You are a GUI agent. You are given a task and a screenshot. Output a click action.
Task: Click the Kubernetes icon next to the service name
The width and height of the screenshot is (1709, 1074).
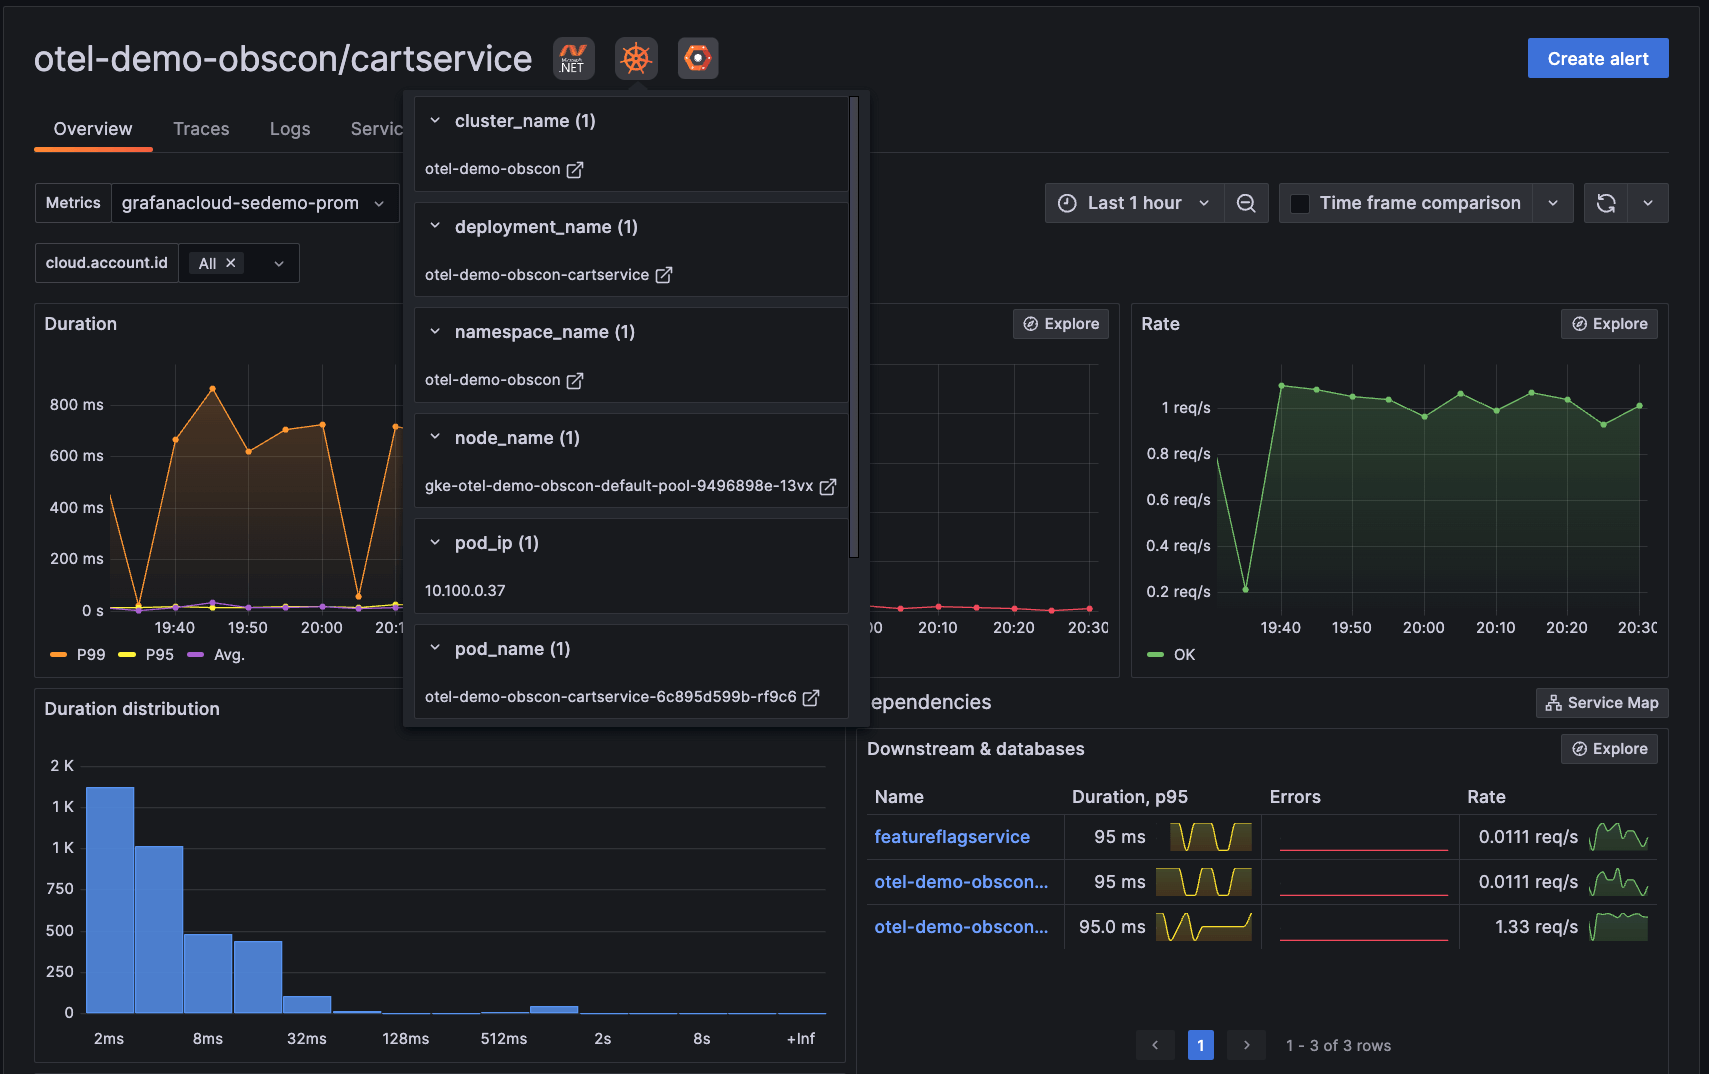[636, 58]
